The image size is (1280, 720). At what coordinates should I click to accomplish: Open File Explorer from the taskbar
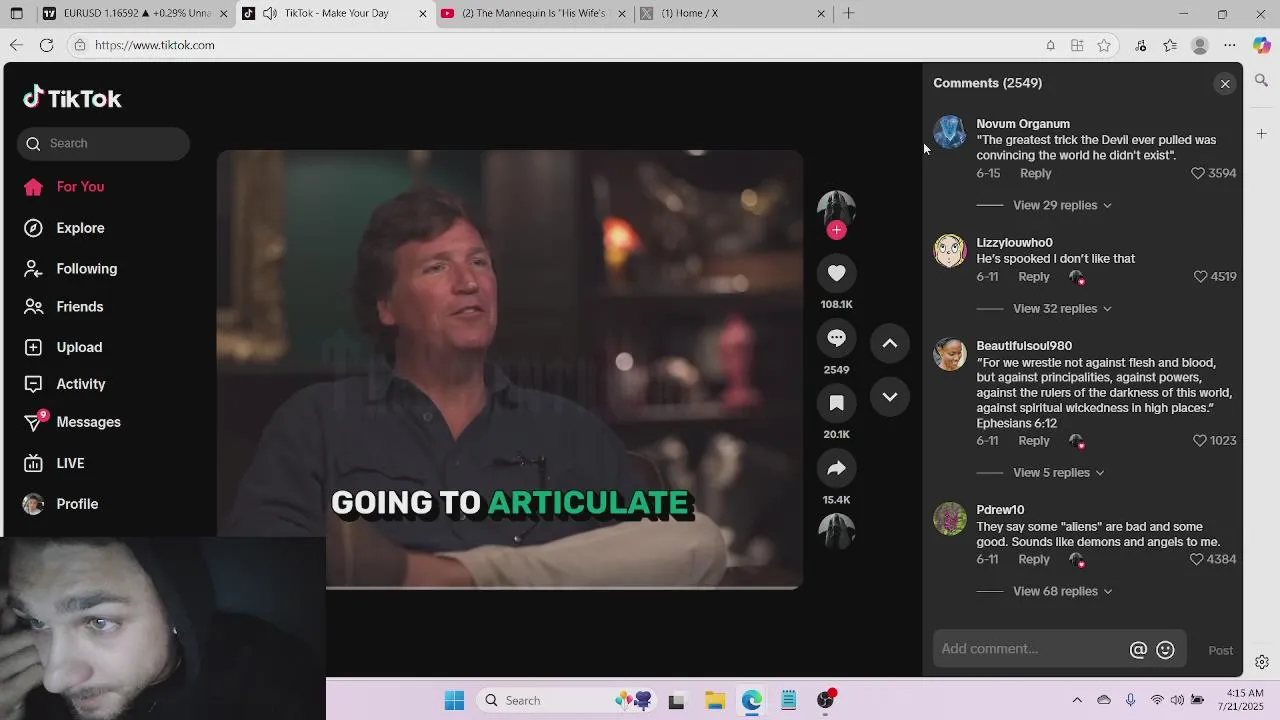(x=714, y=700)
